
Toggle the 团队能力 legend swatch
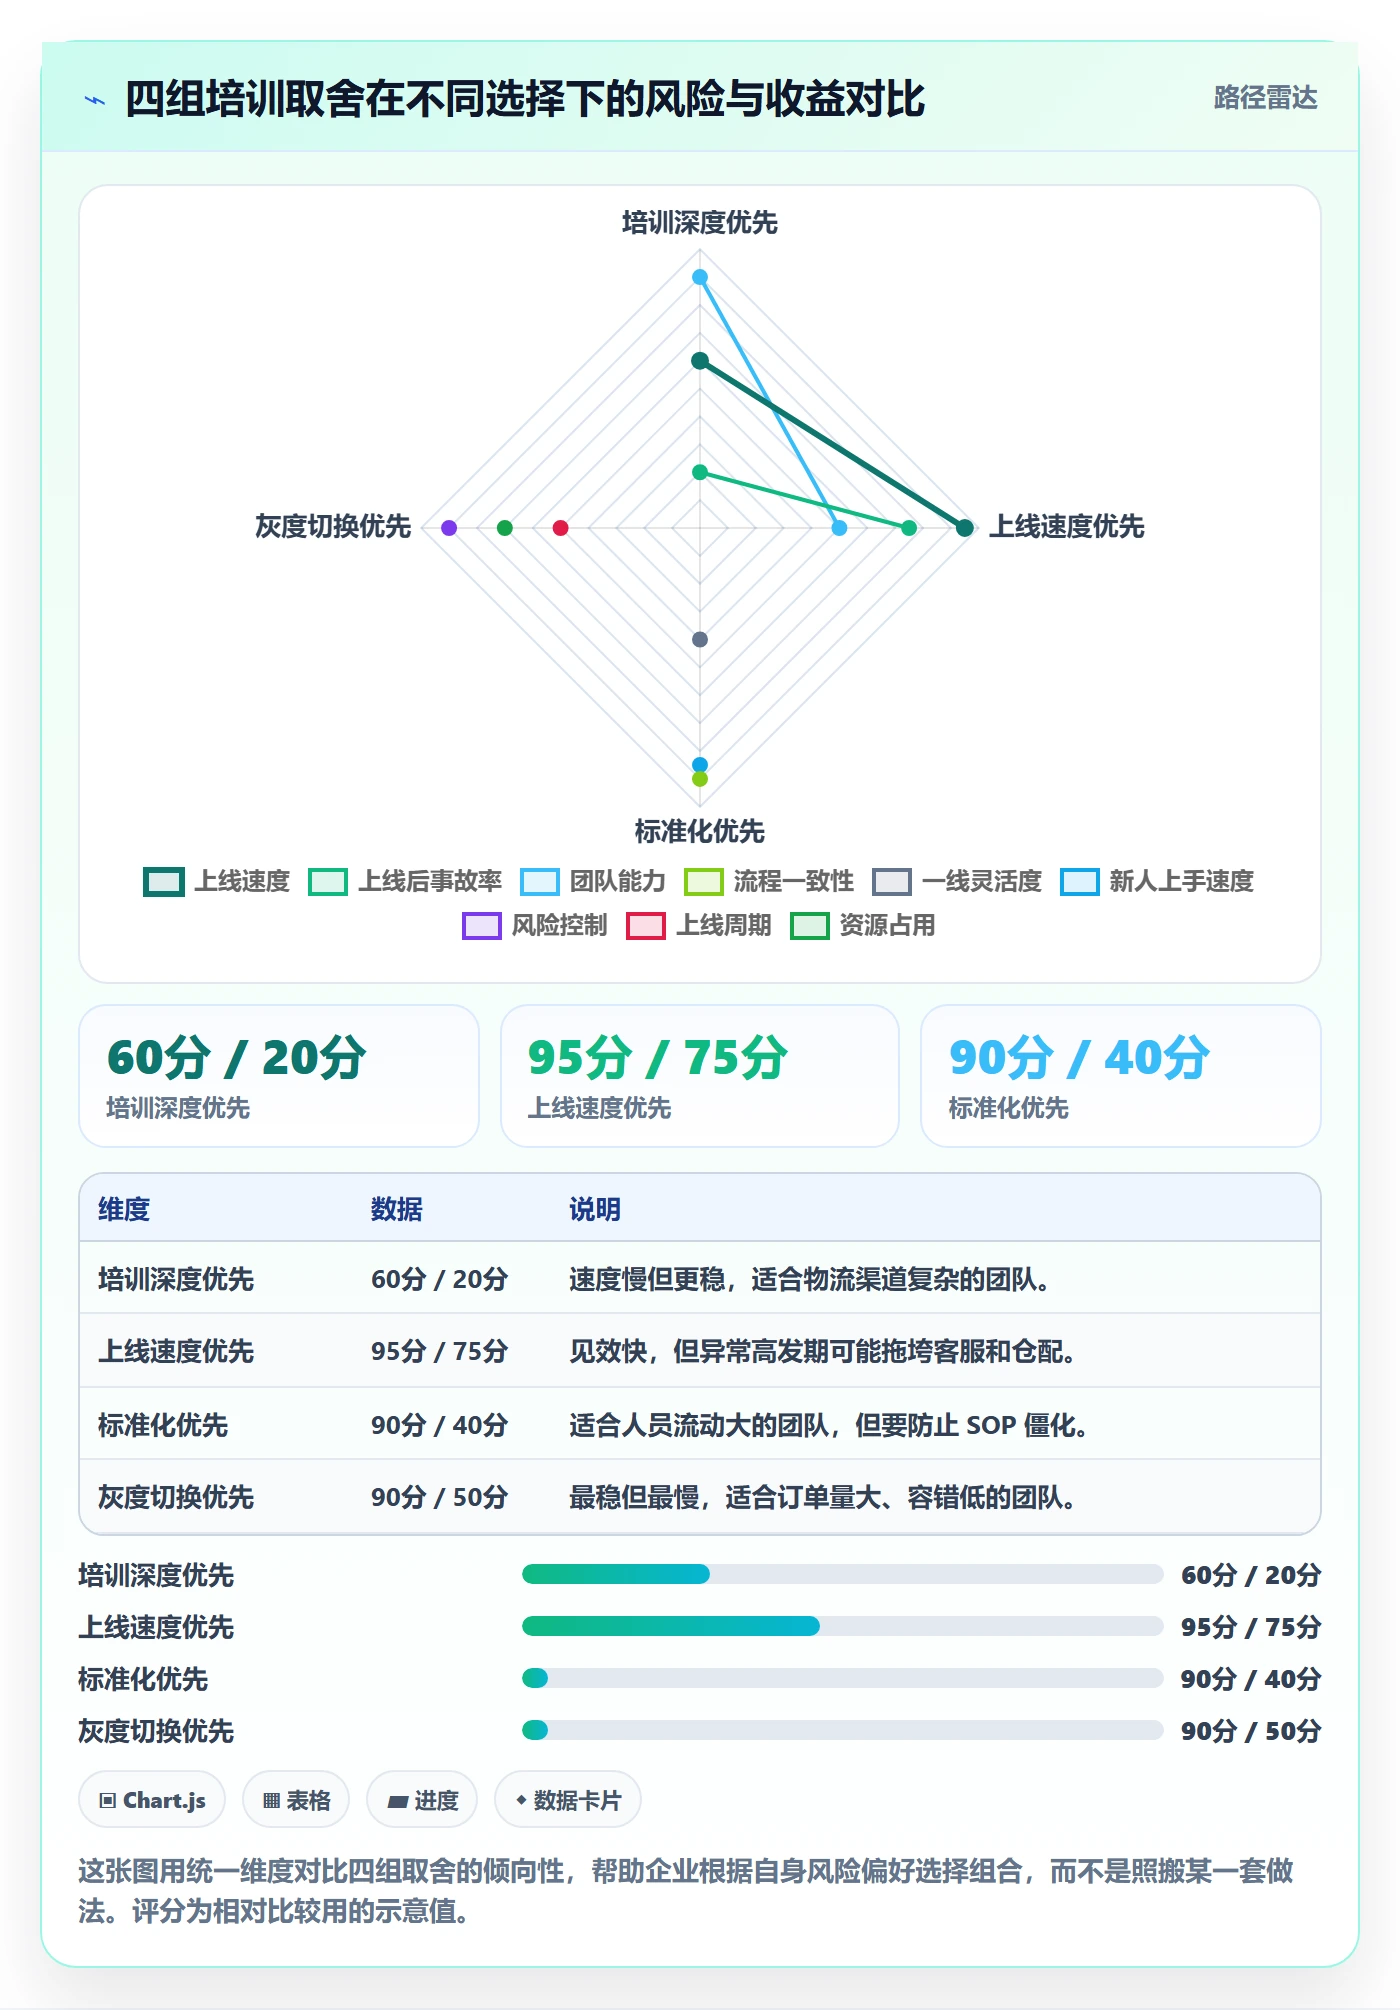click(x=540, y=882)
